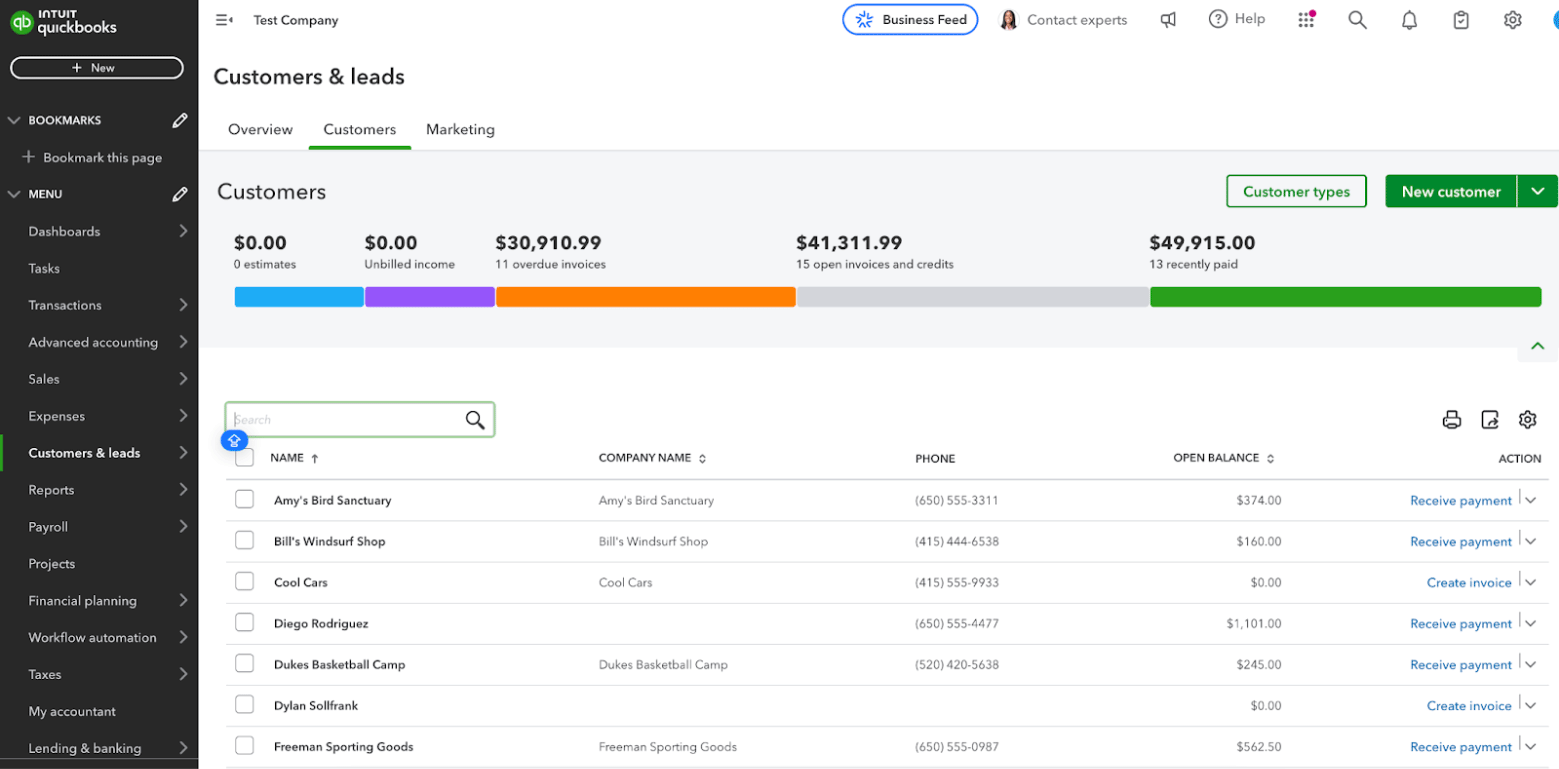Viewport: 1559px width, 769px height.
Task: Sort by the Name column arrow
Action: point(315,458)
